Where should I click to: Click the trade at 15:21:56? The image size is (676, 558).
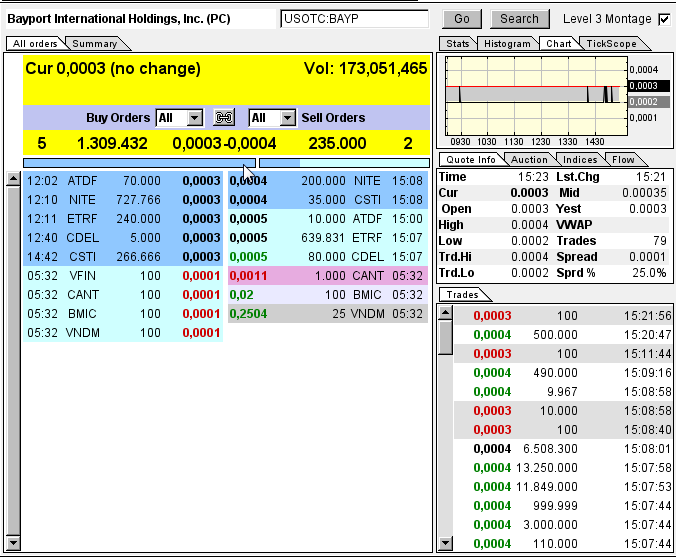coord(563,316)
